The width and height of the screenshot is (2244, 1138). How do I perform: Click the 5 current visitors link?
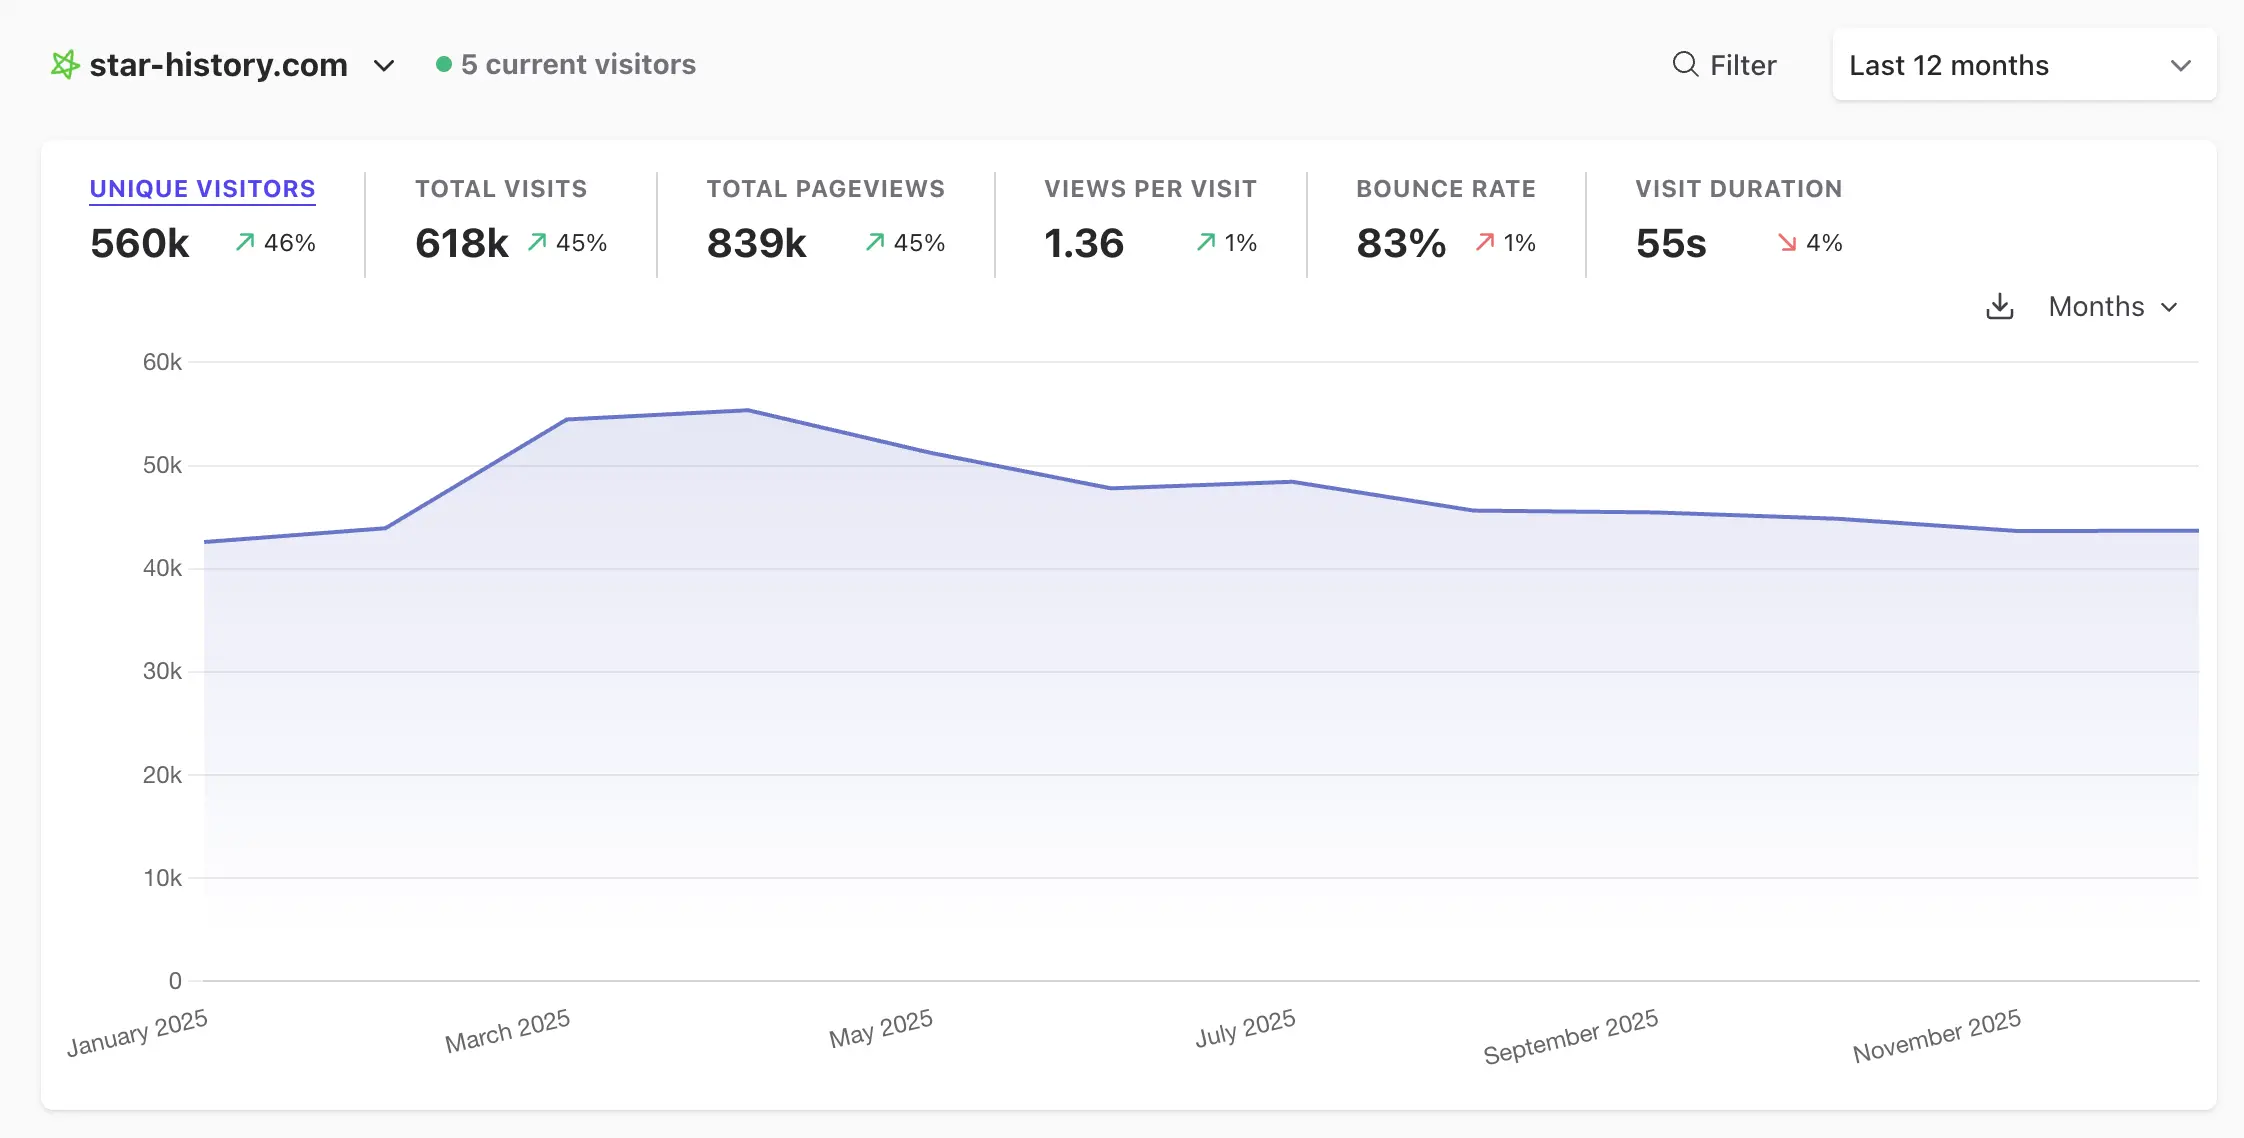578,65
